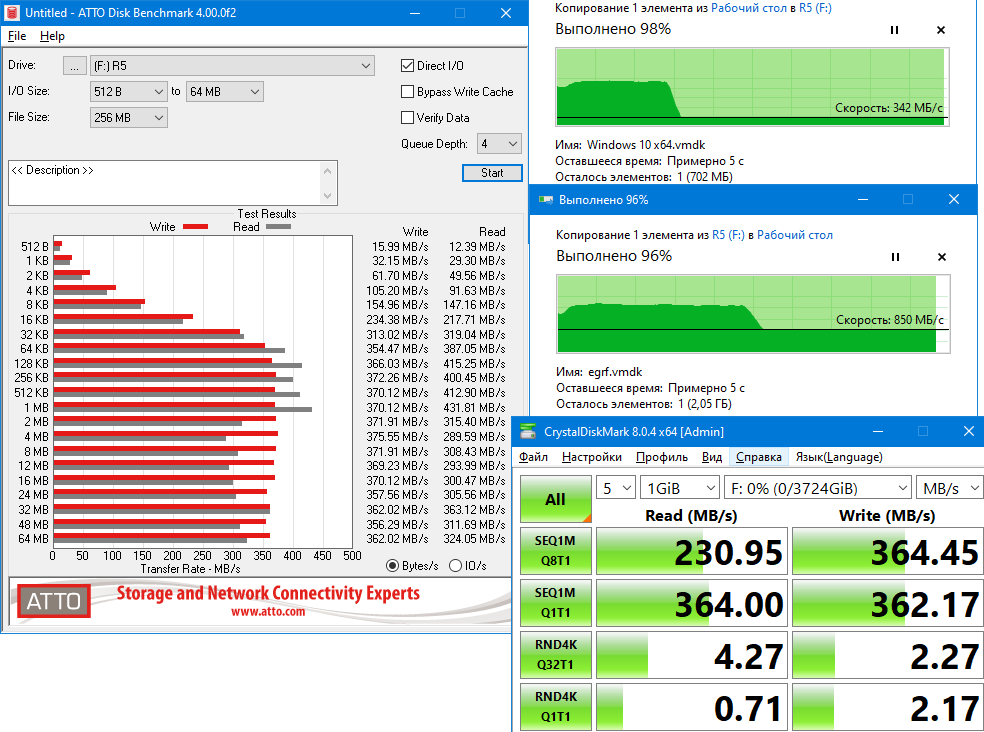This screenshot has height=732, width=984.
Task: Pause the copy to R5 (F:) at 98%
Action: pos(894,30)
